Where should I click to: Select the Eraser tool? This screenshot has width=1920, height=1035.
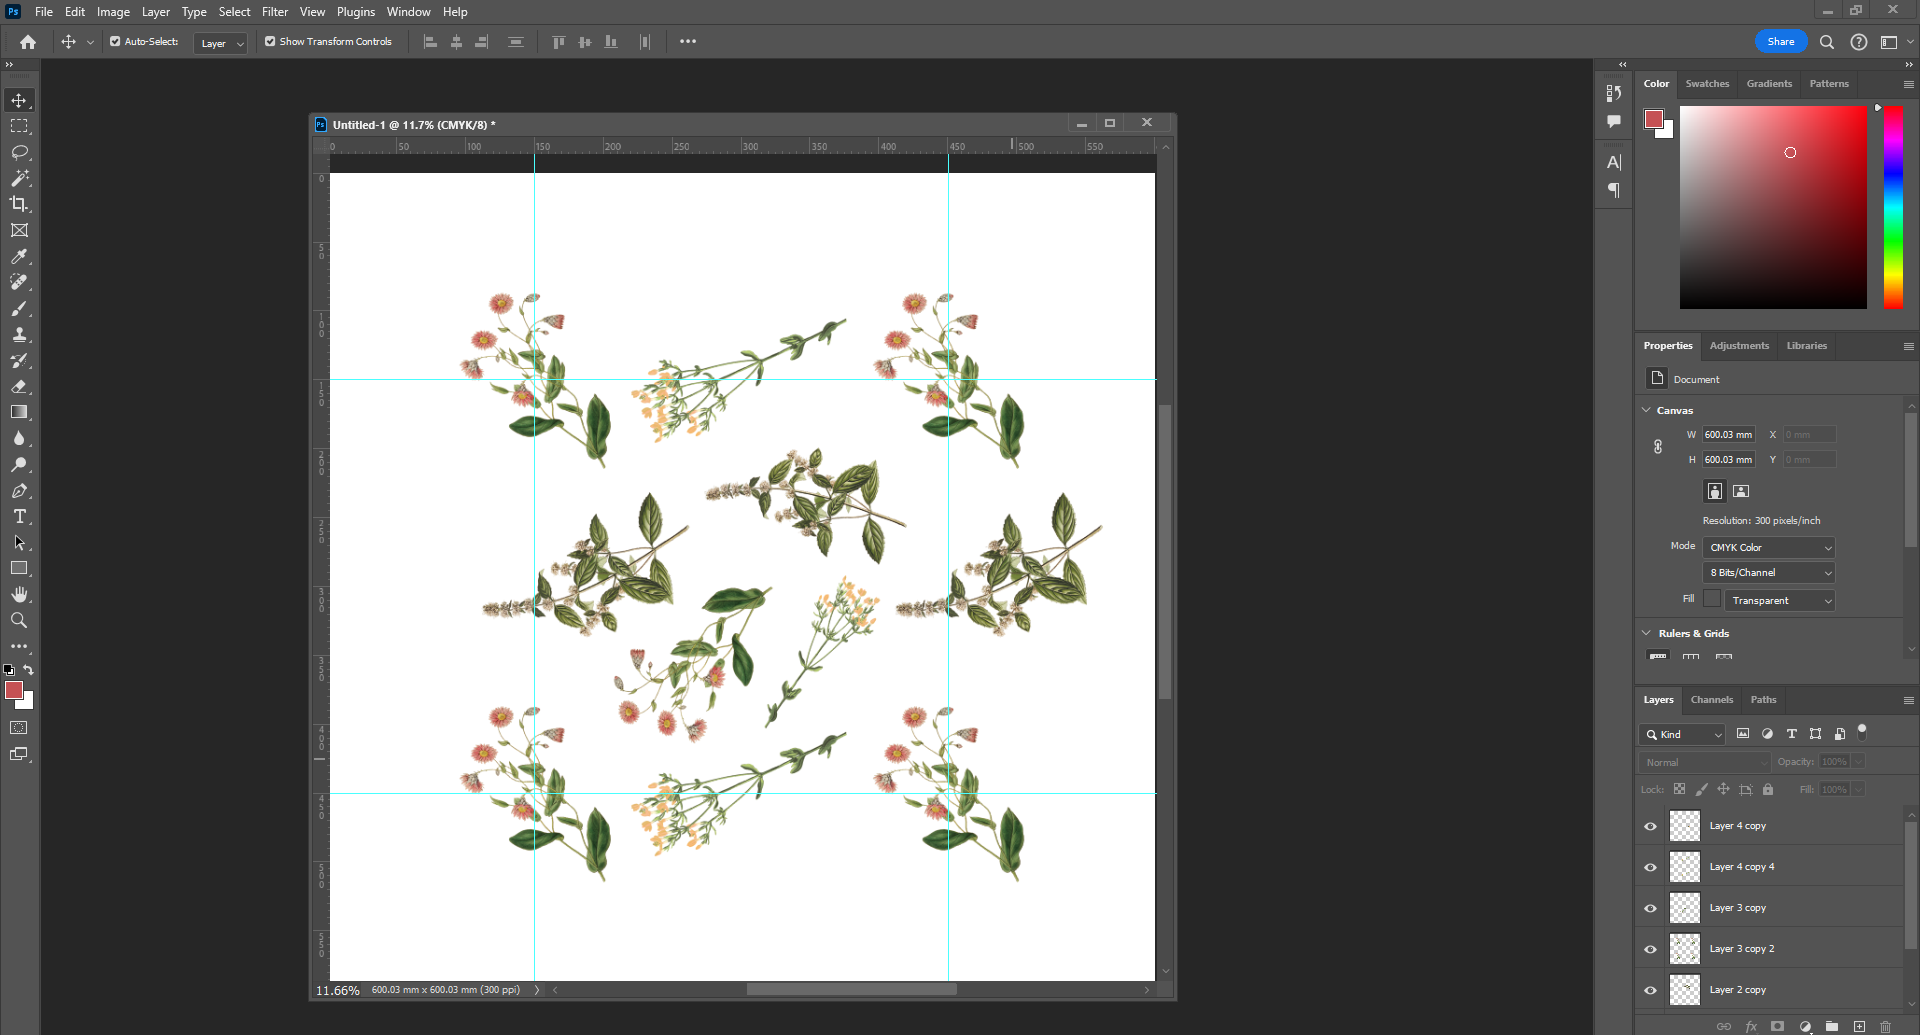[19, 386]
